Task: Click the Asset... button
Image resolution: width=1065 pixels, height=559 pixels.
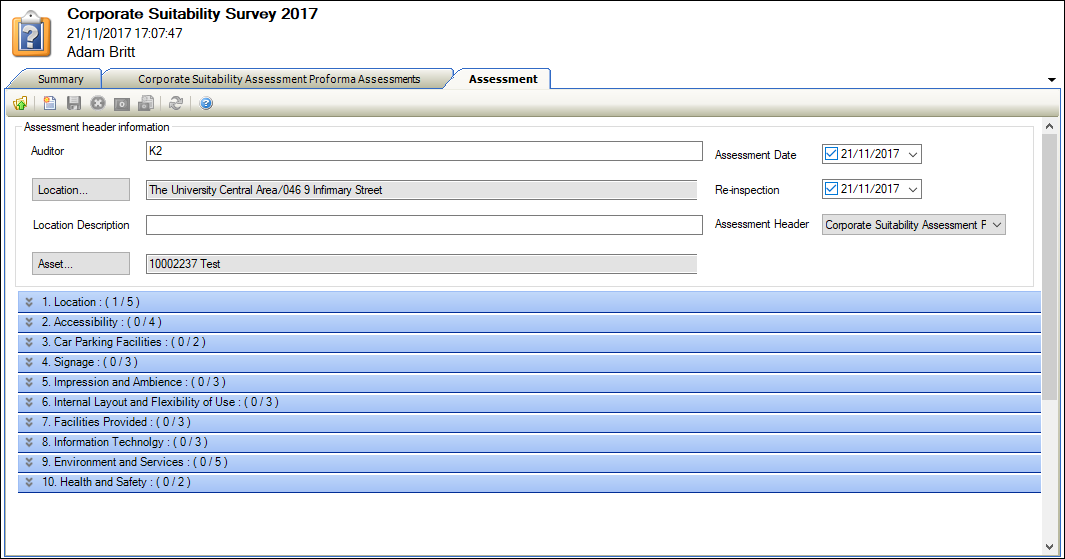Action: coord(81,264)
